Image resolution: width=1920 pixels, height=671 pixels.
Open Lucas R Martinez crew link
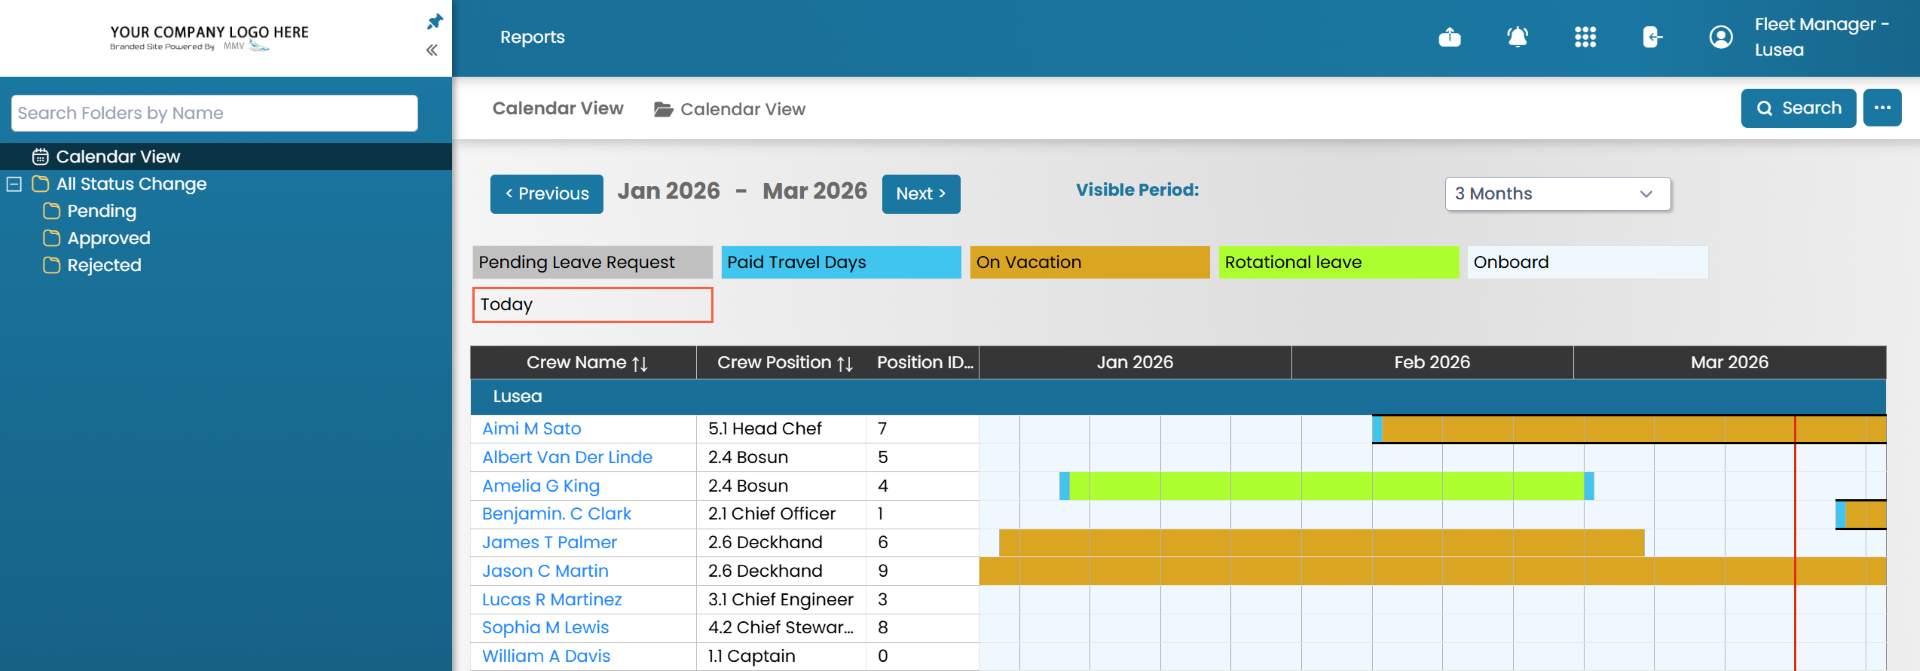552,600
